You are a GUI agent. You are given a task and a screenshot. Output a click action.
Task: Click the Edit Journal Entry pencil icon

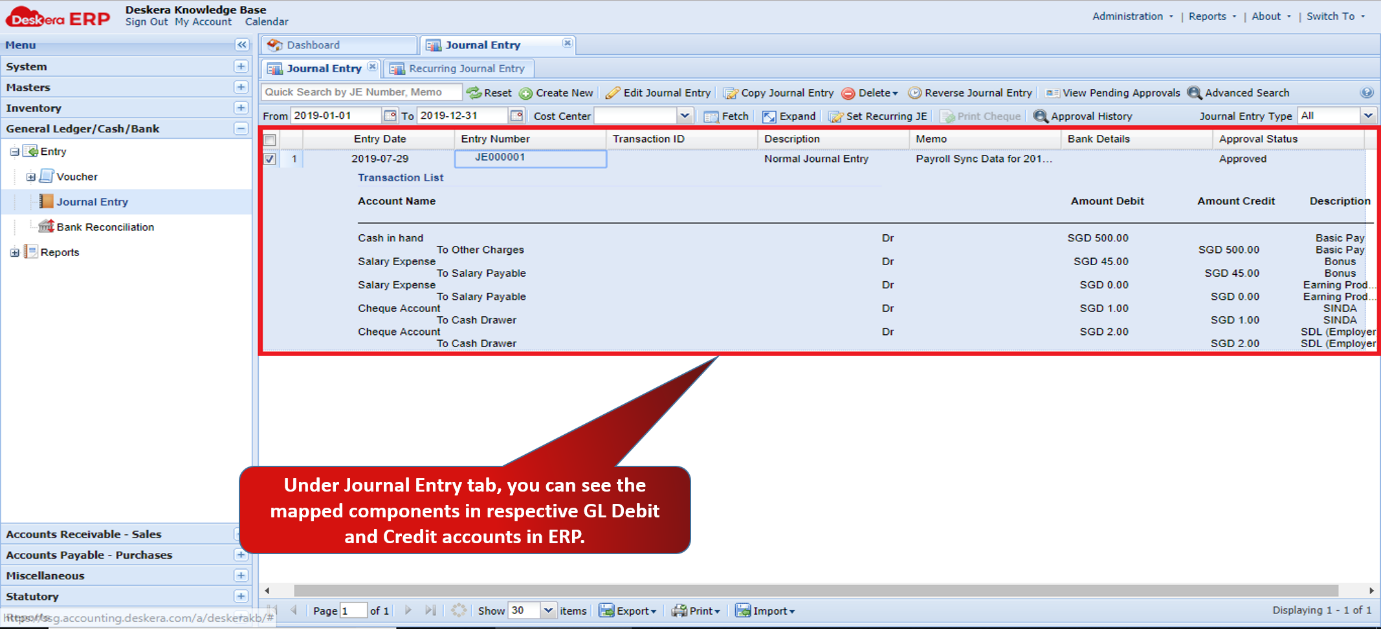(x=613, y=93)
